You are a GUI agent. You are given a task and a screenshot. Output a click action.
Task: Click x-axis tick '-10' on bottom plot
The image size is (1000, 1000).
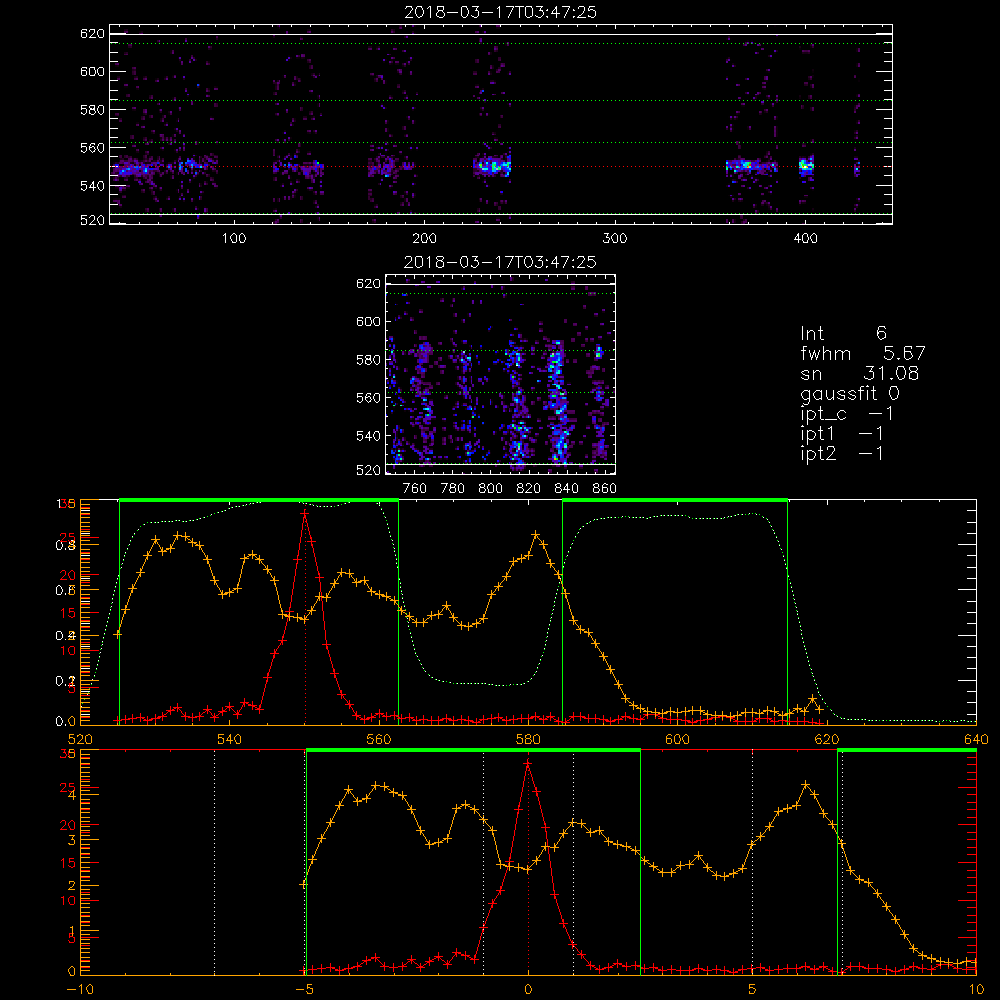pos(80,990)
